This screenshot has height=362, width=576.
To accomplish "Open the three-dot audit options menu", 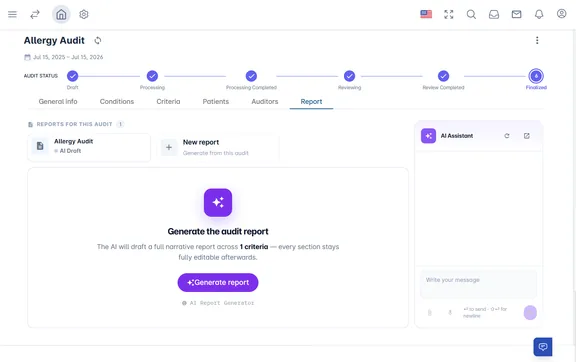I will tap(537, 40).
